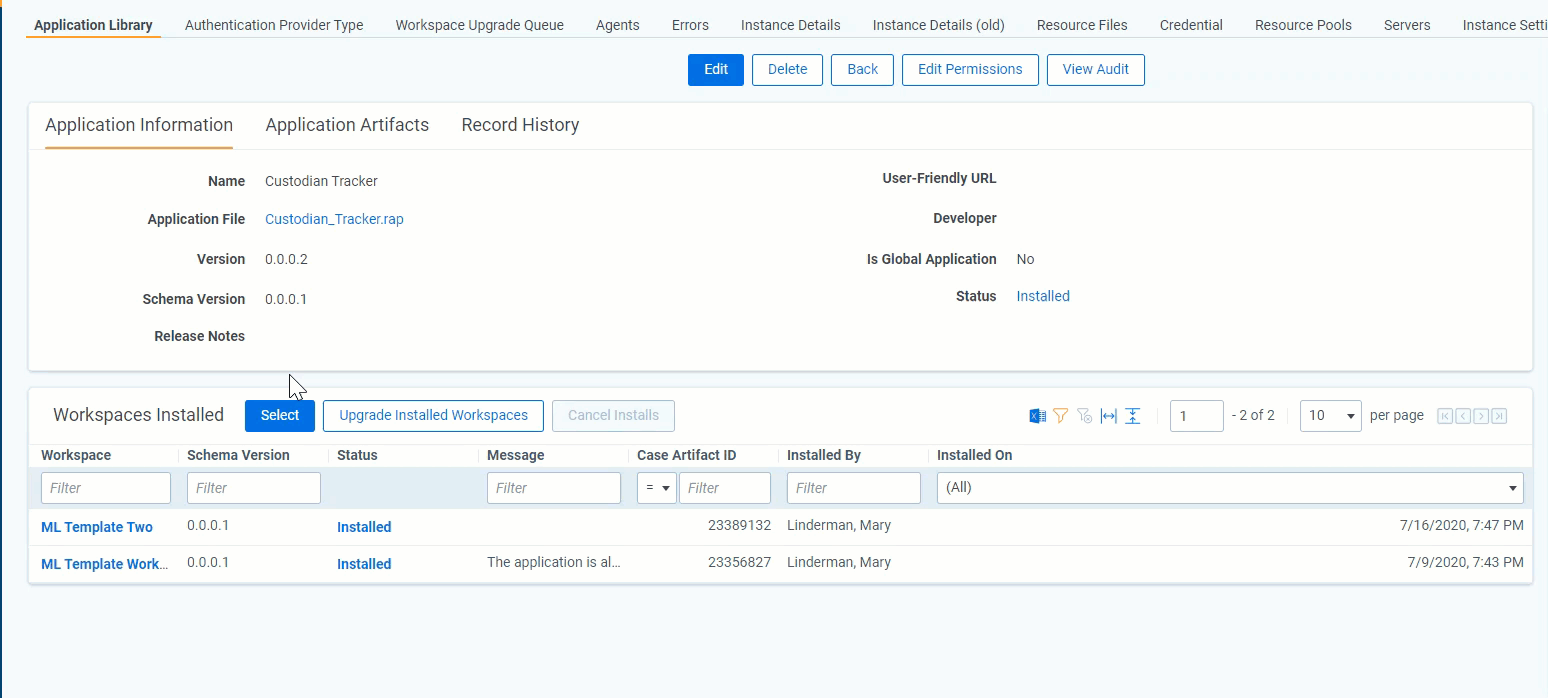This screenshot has height=698, width=1548.
Task: Select the Application Information section
Action: 139,125
